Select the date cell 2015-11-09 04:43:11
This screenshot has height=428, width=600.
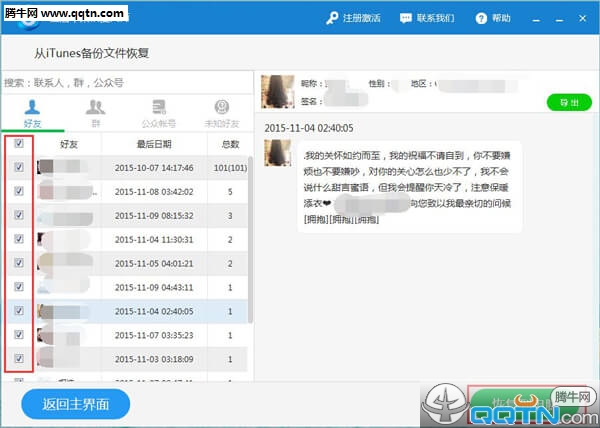tap(154, 288)
